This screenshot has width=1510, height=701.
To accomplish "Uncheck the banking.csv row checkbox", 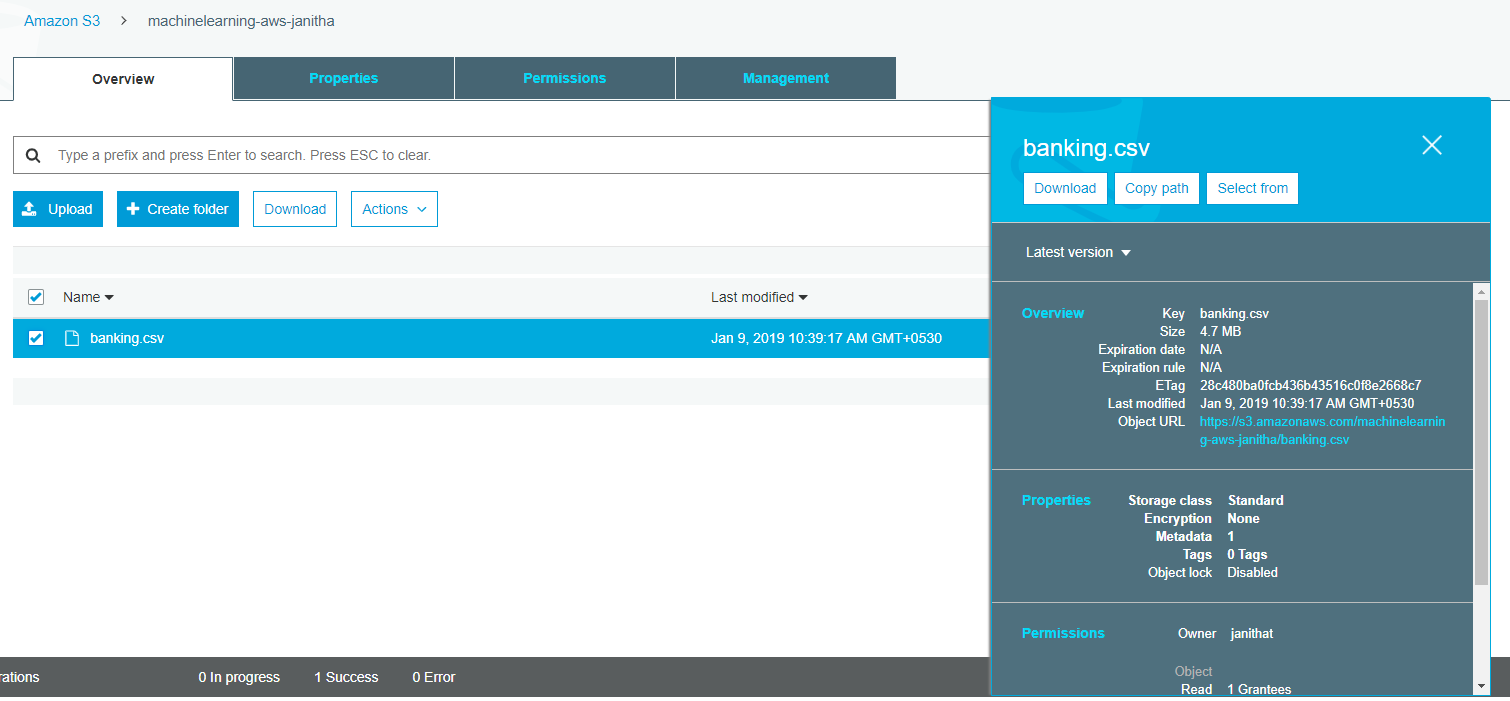I will coord(36,338).
